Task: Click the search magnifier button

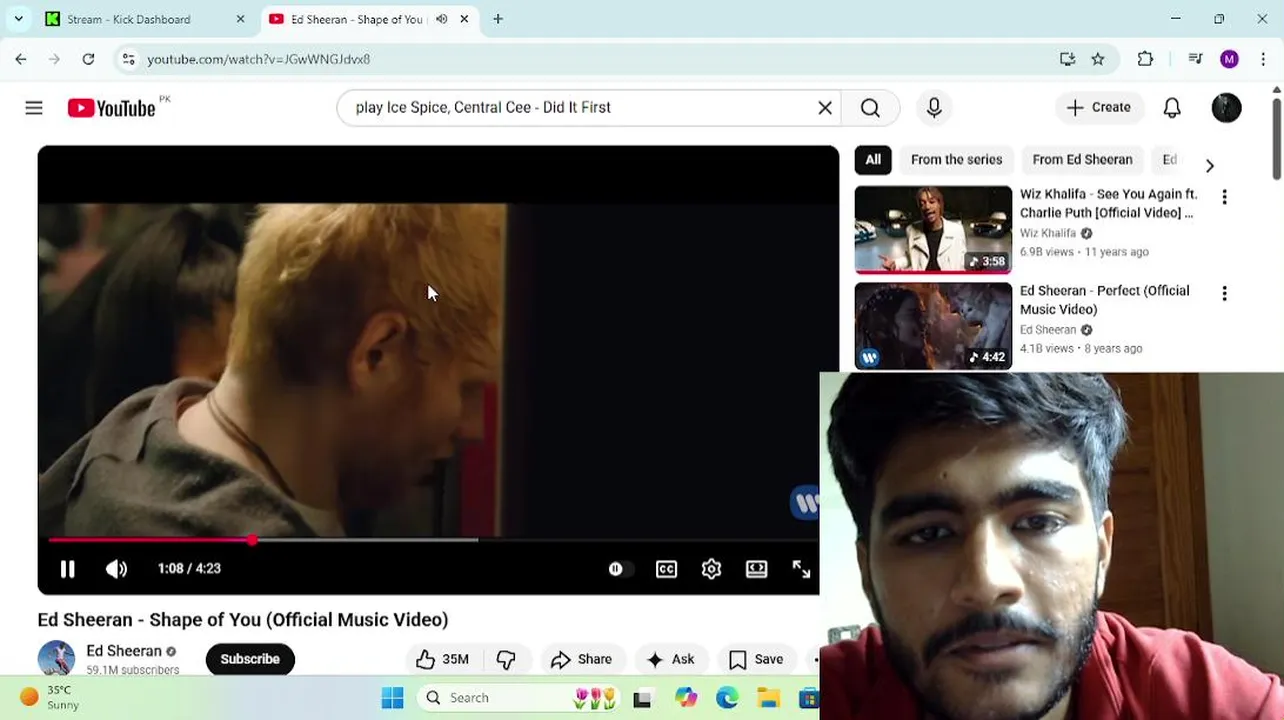Action: 870,108
